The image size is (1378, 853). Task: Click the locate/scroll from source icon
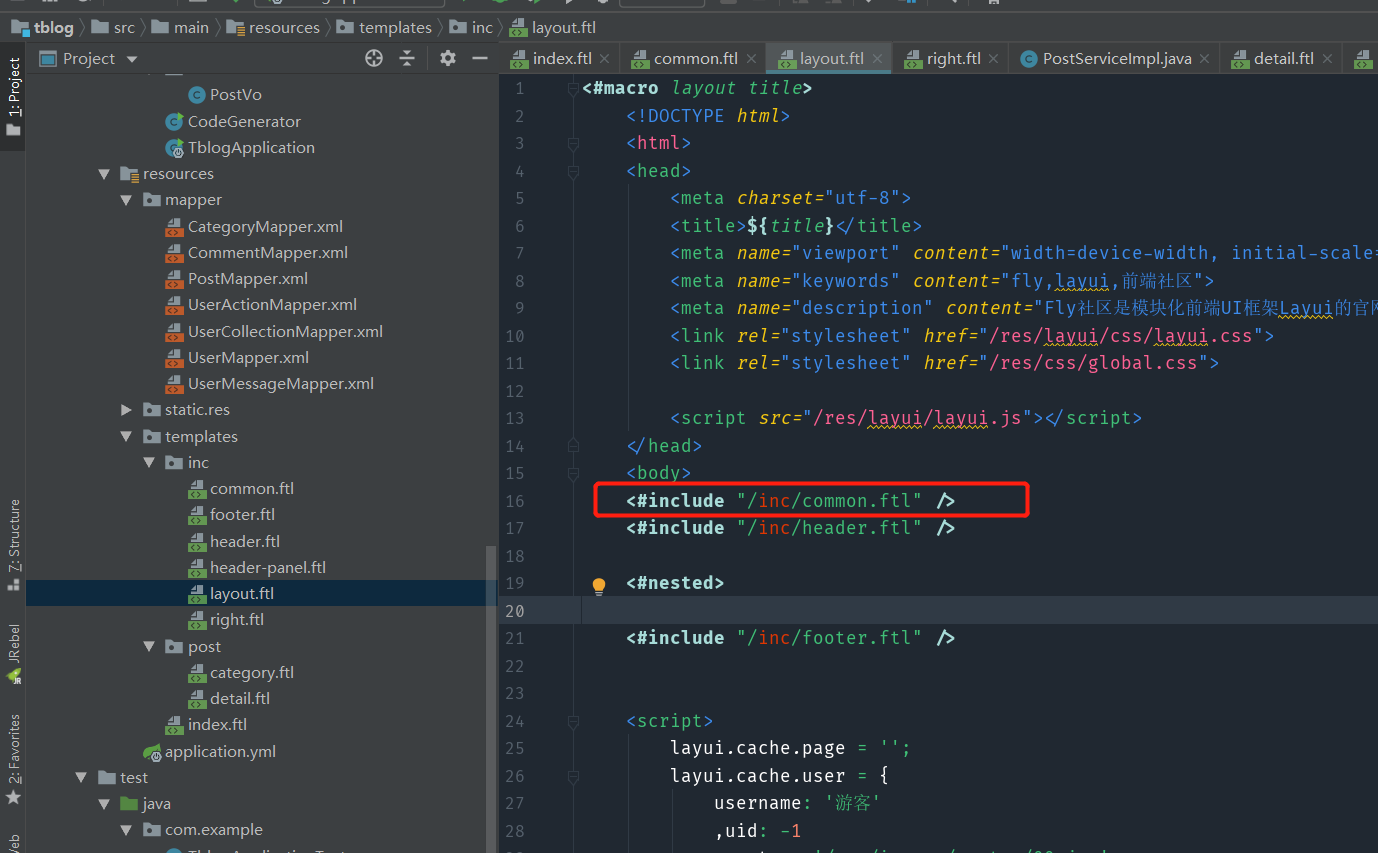coord(374,58)
